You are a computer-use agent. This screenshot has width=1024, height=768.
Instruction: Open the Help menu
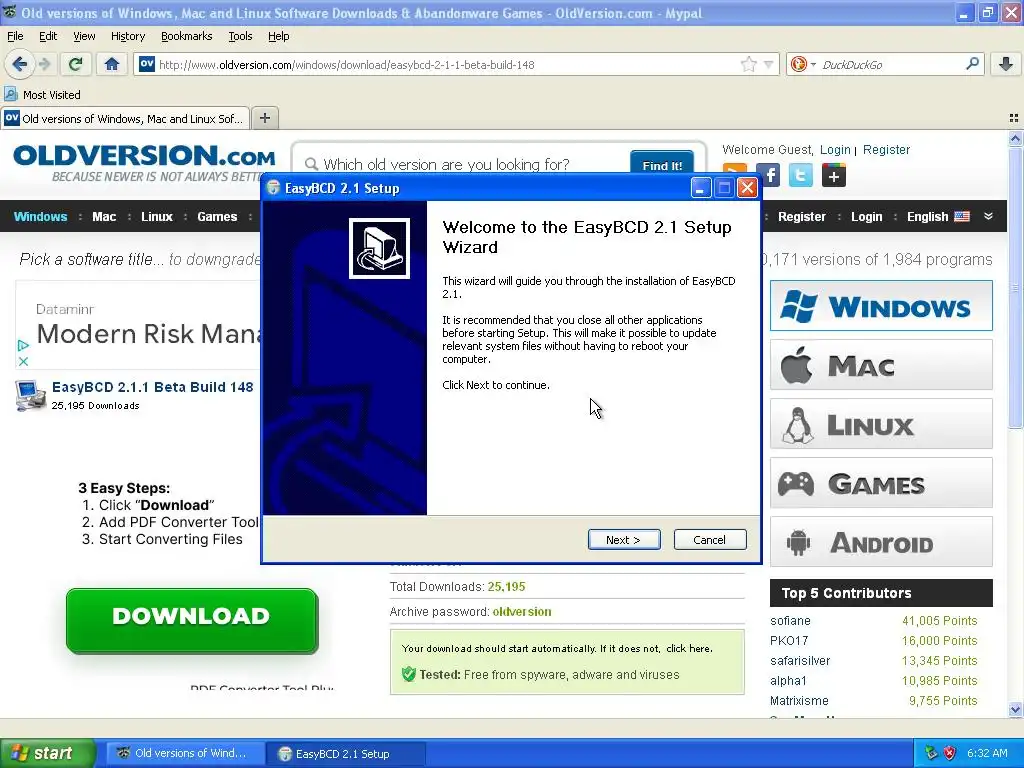coord(278,37)
